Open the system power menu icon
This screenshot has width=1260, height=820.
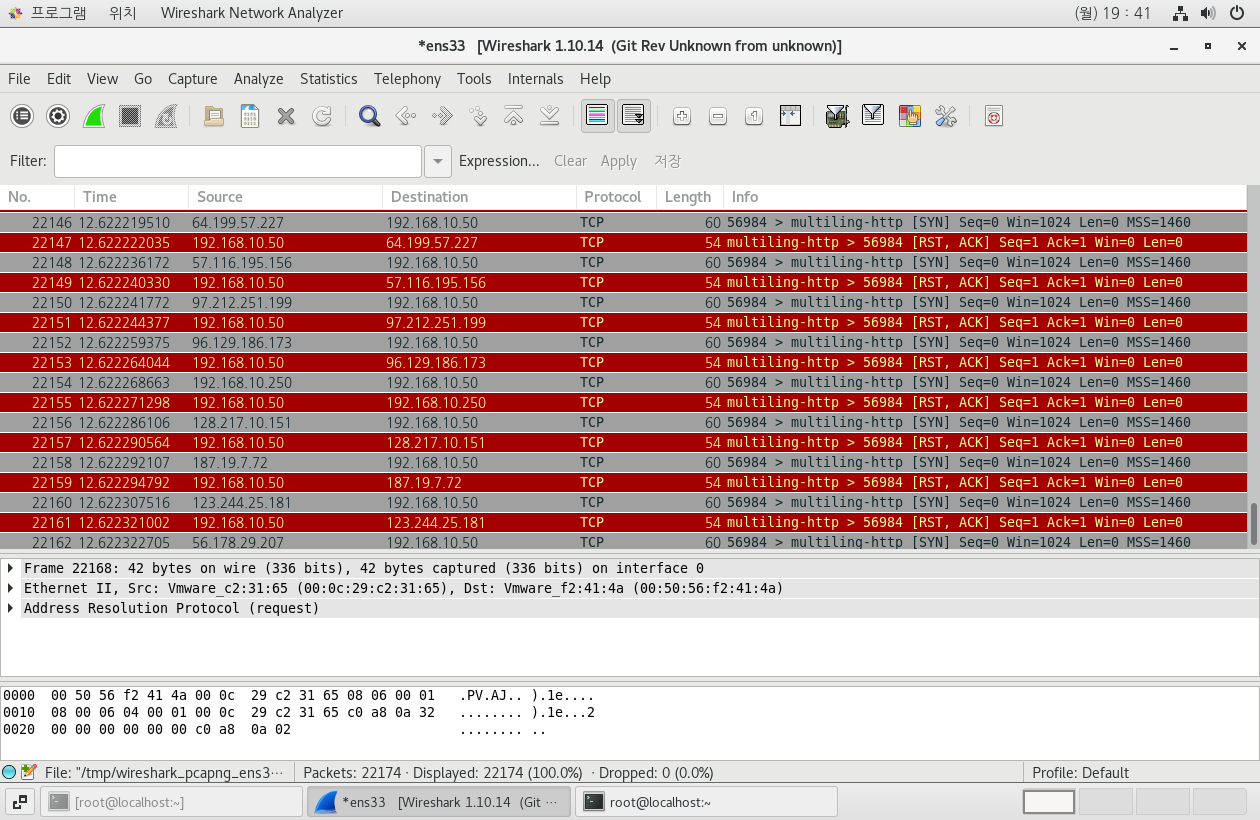1236,13
